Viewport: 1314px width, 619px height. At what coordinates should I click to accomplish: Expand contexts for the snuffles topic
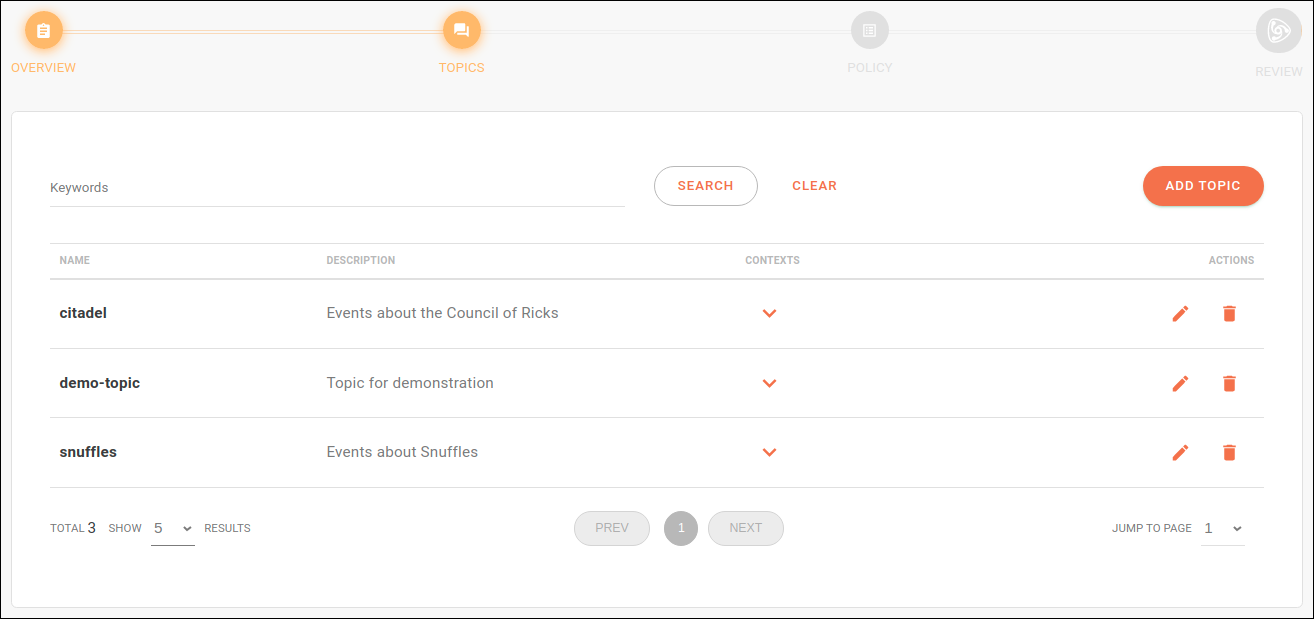tap(770, 452)
